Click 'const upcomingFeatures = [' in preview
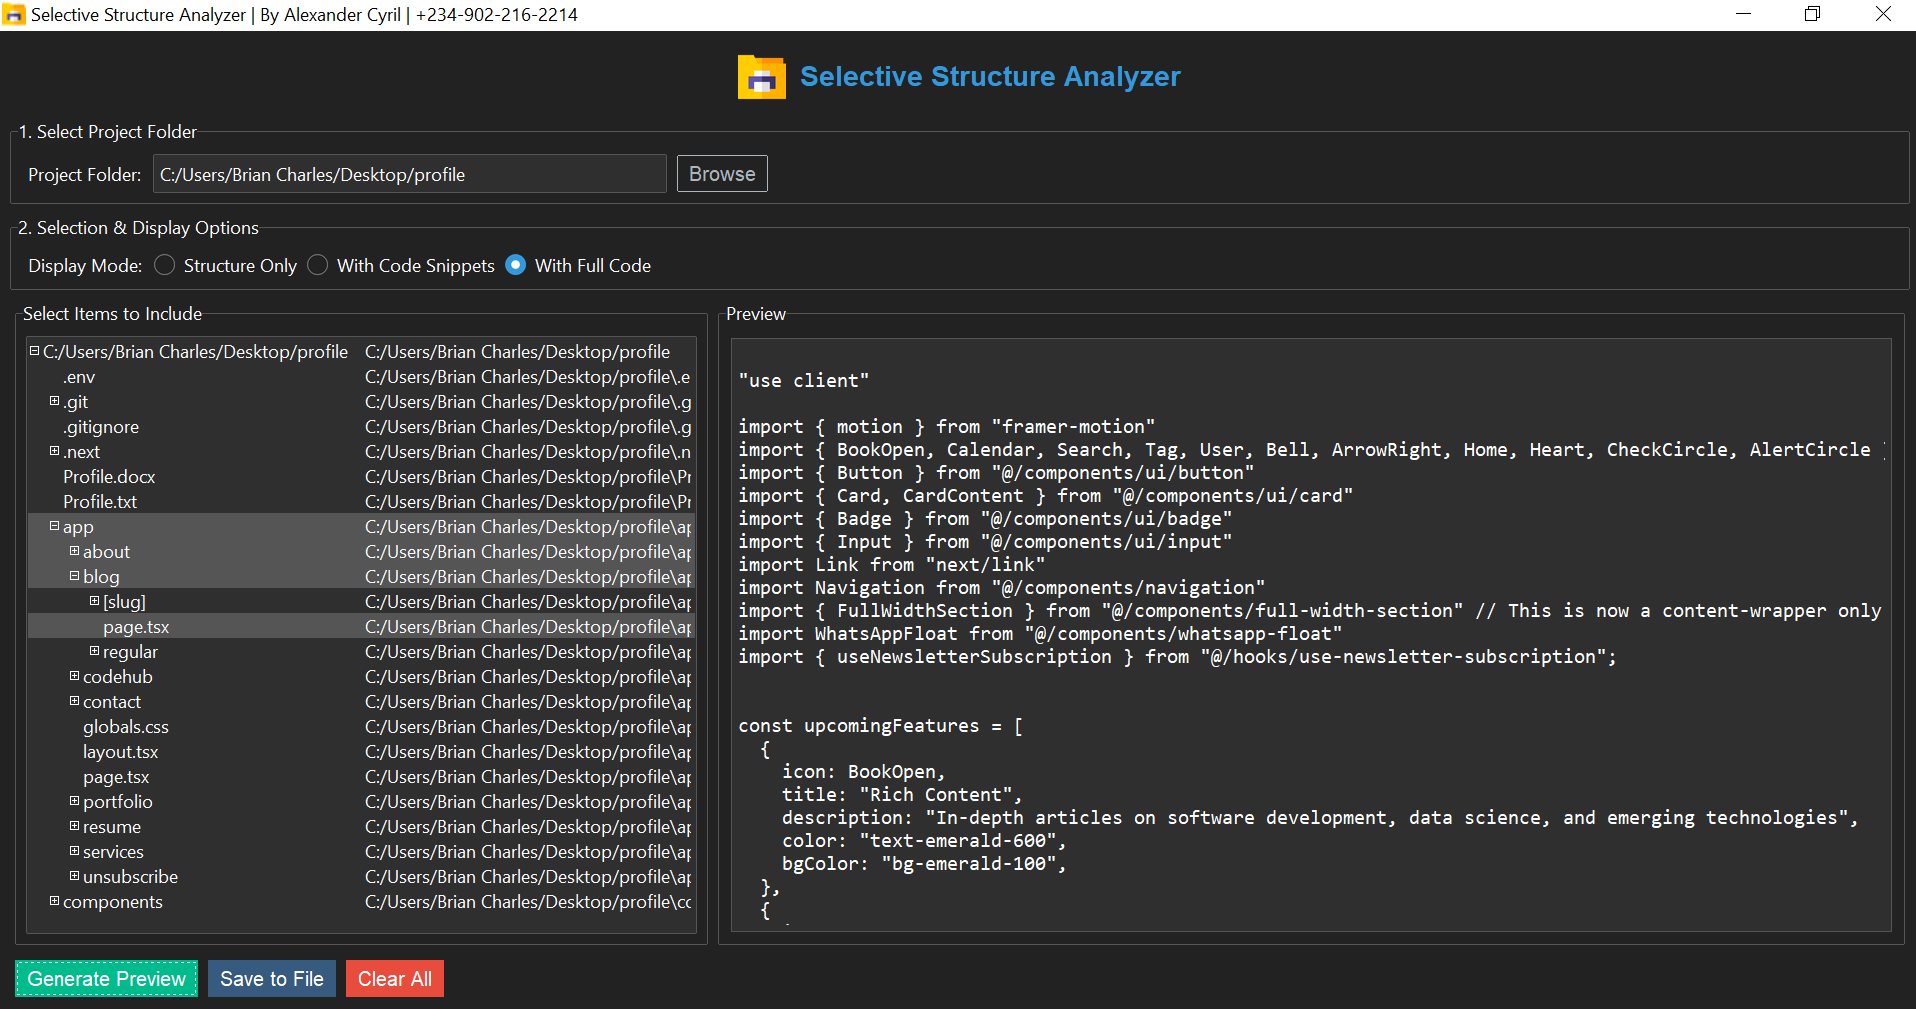The image size is (1916, 1009). [x=881, y=726]
